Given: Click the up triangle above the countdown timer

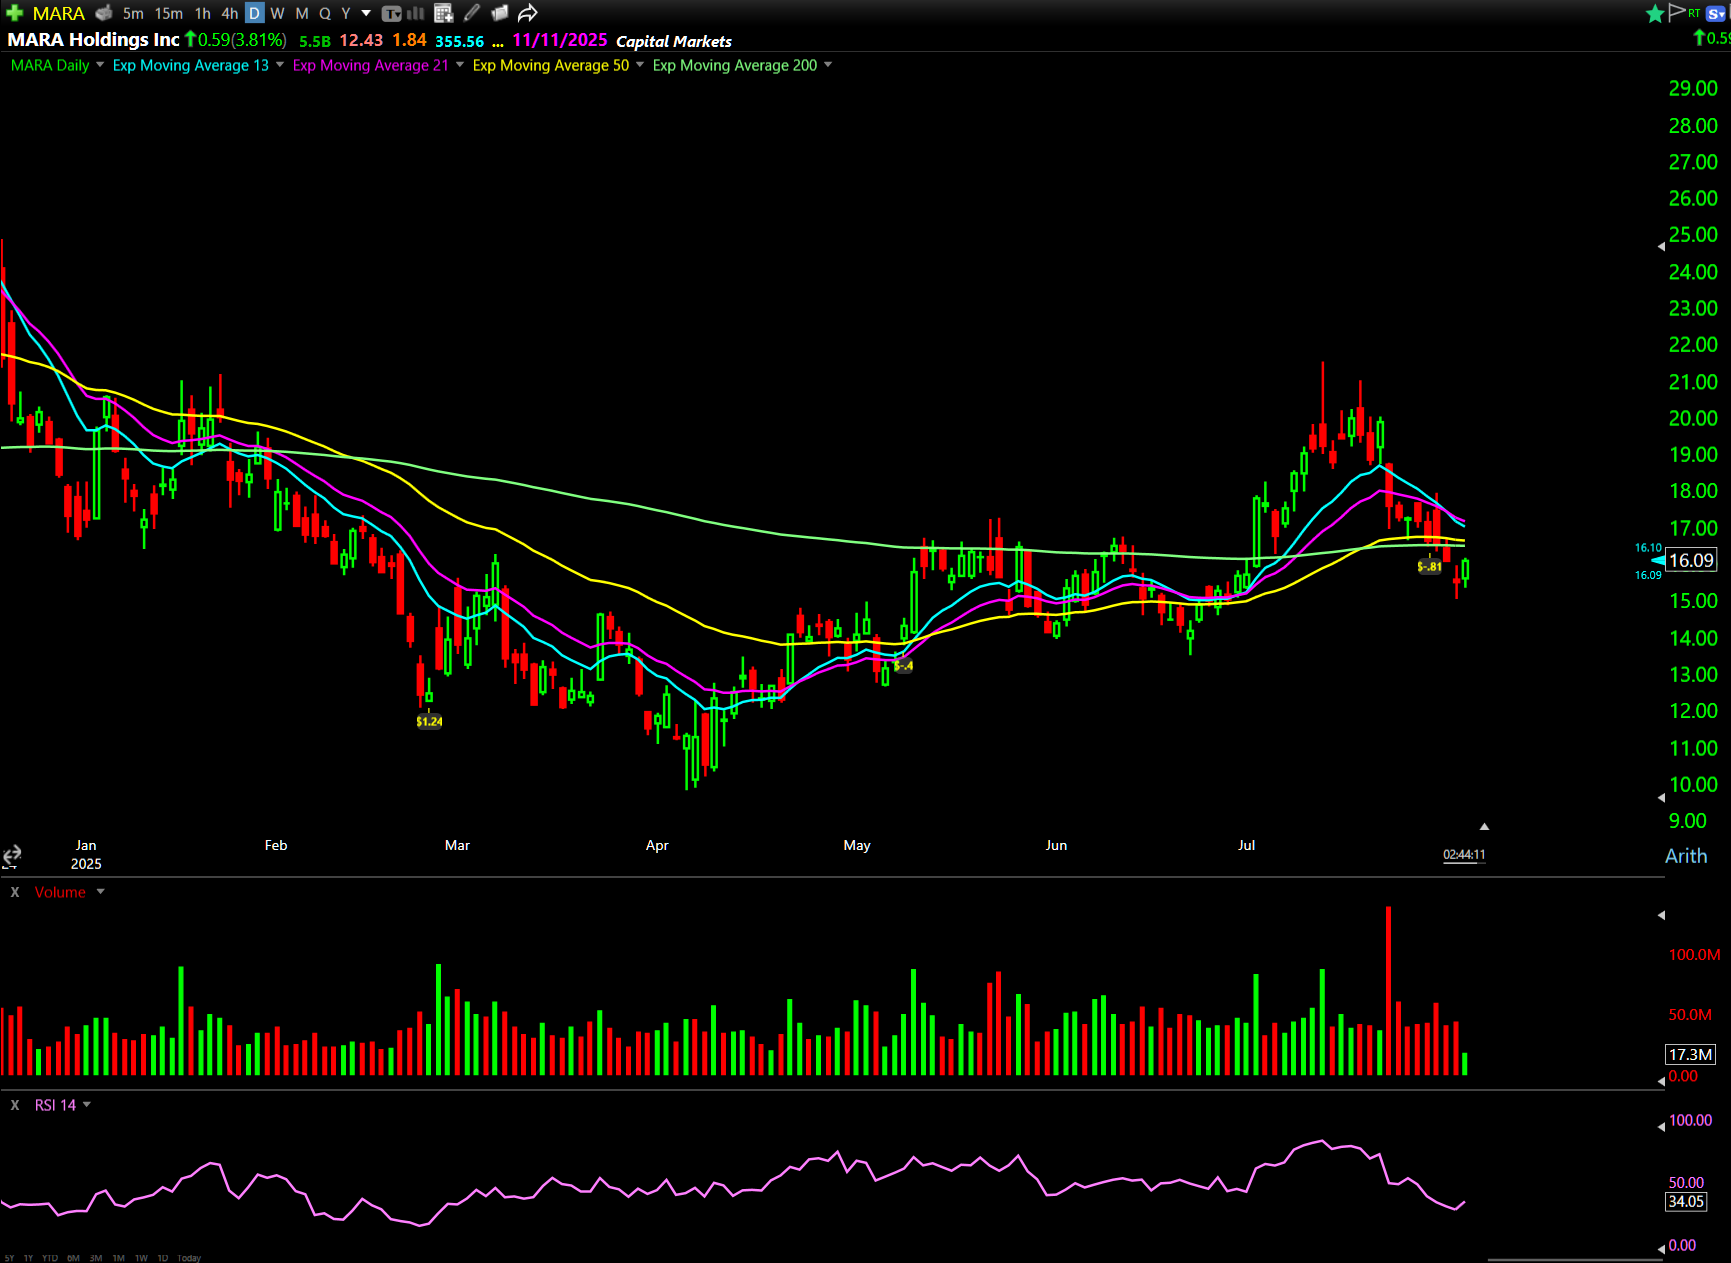Looking at the screenshot, I should coord(1484,827).
